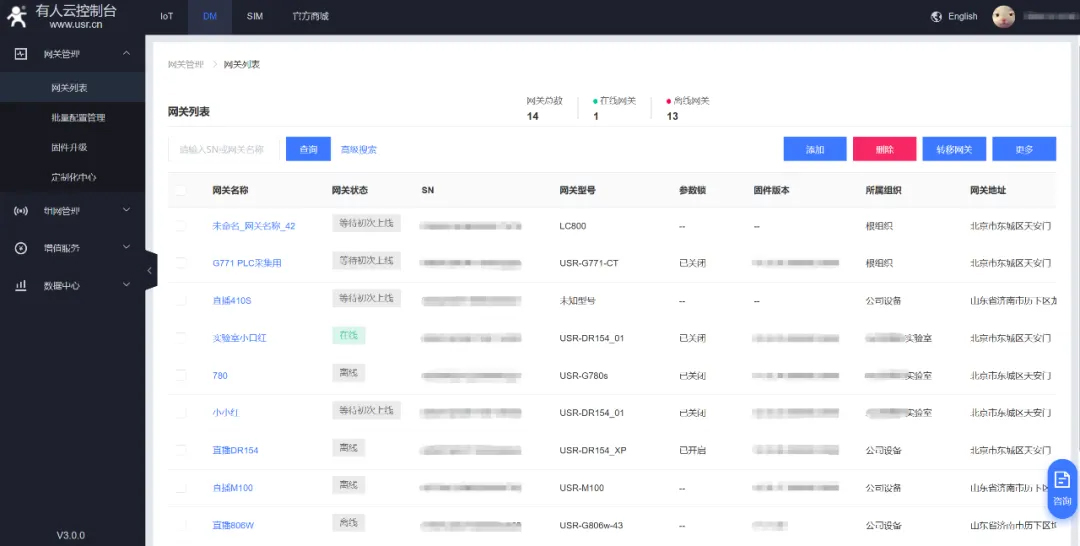Tick the select-all checkbox in table header
This screenshot has width=1080, height=546.
(181, 190)
